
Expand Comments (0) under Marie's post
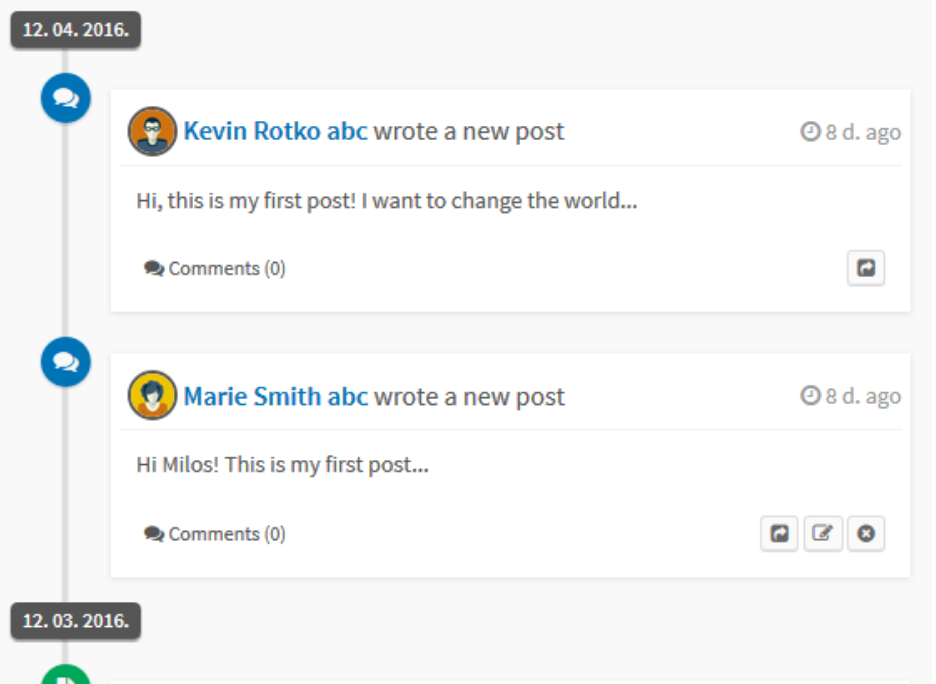(215, 534)
